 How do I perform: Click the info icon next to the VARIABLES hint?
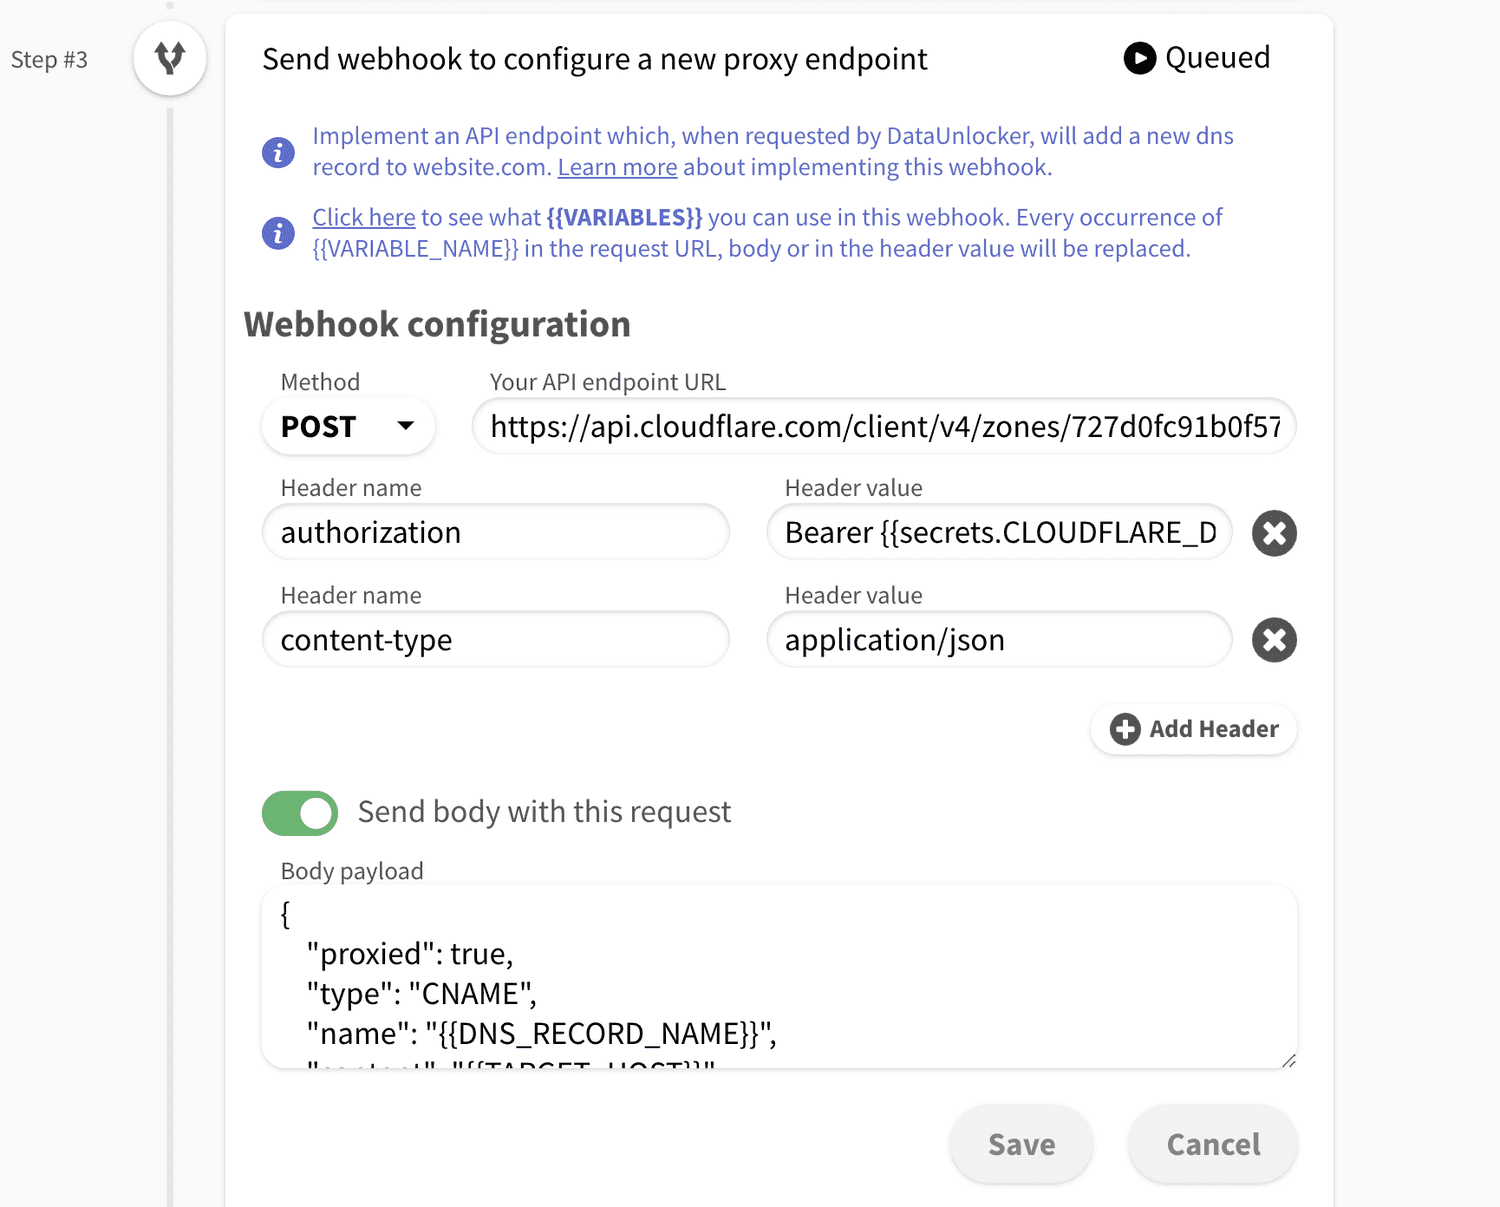[x=277, y=233]
